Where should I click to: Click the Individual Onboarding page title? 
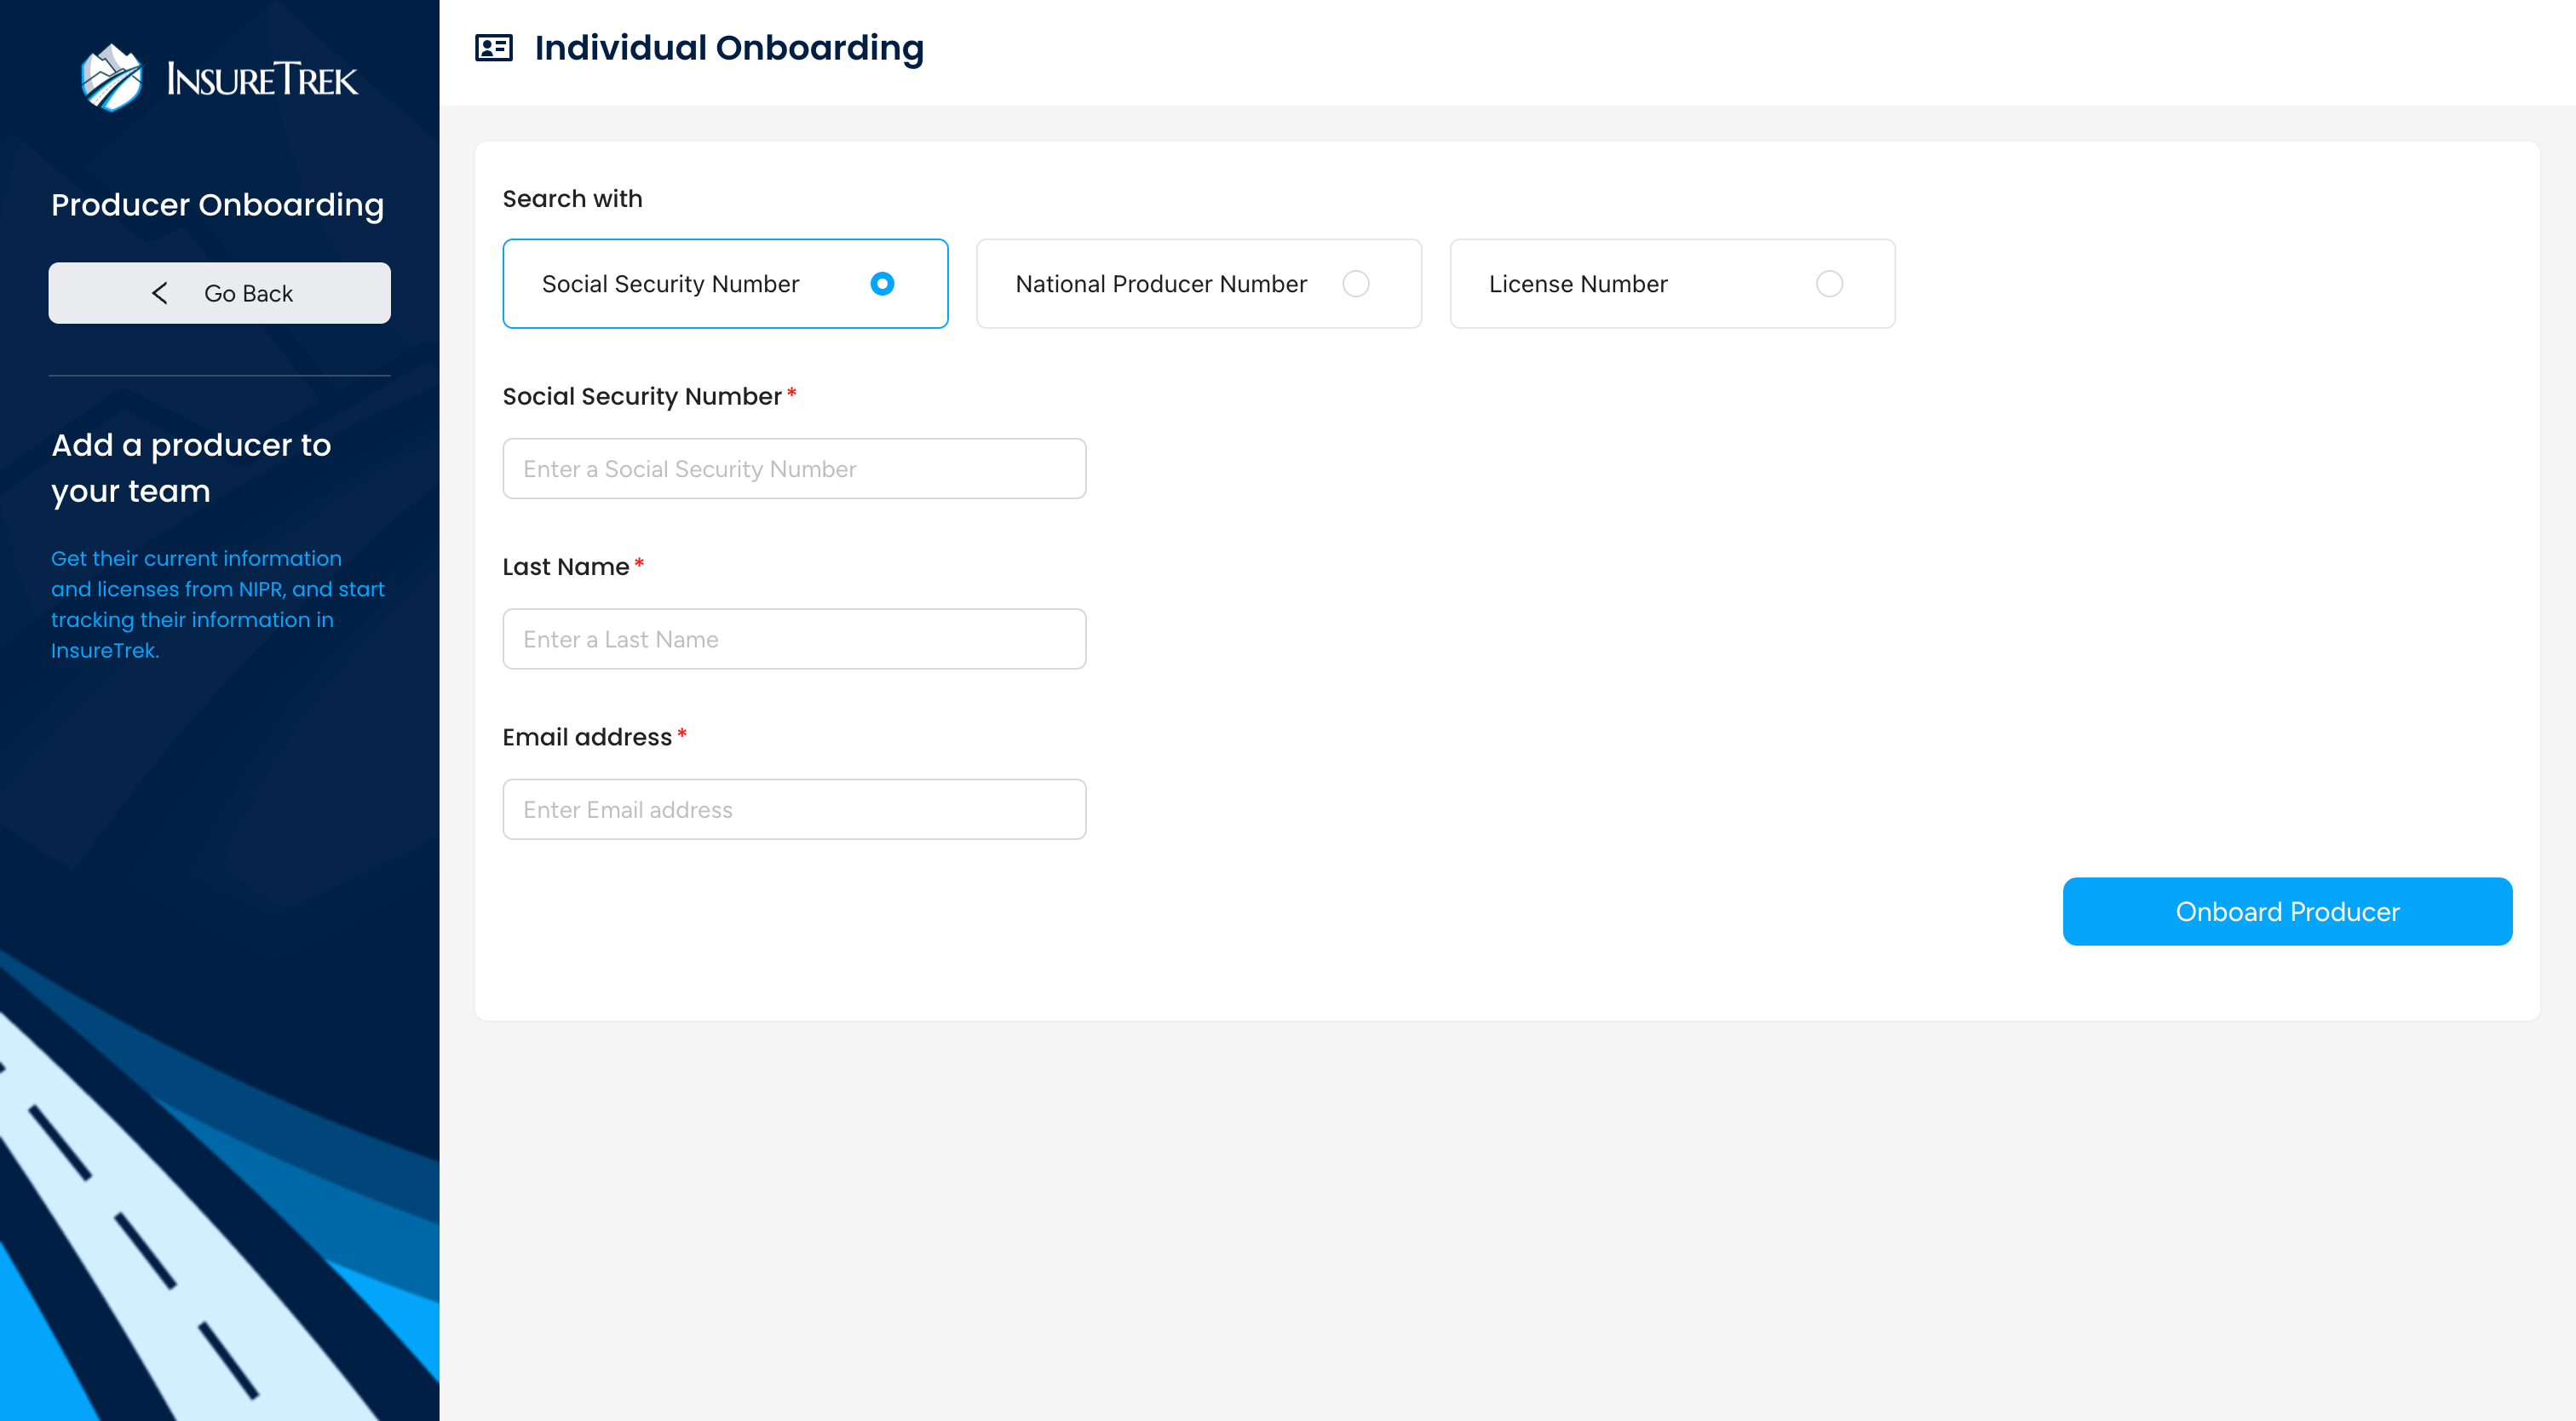pos(729,48)
